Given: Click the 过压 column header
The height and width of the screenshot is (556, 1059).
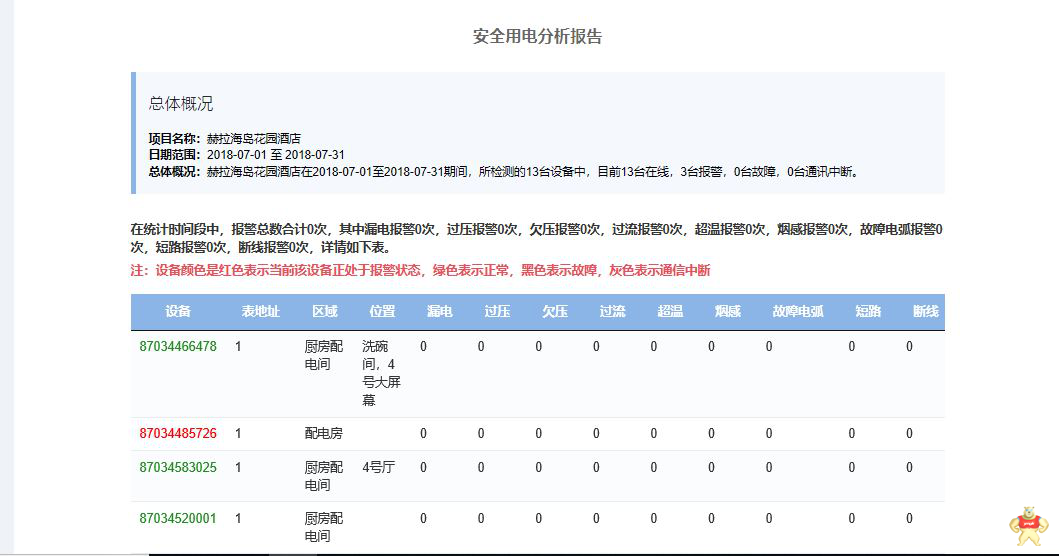Looking at the screenshot, I should (x=497, y=312).
